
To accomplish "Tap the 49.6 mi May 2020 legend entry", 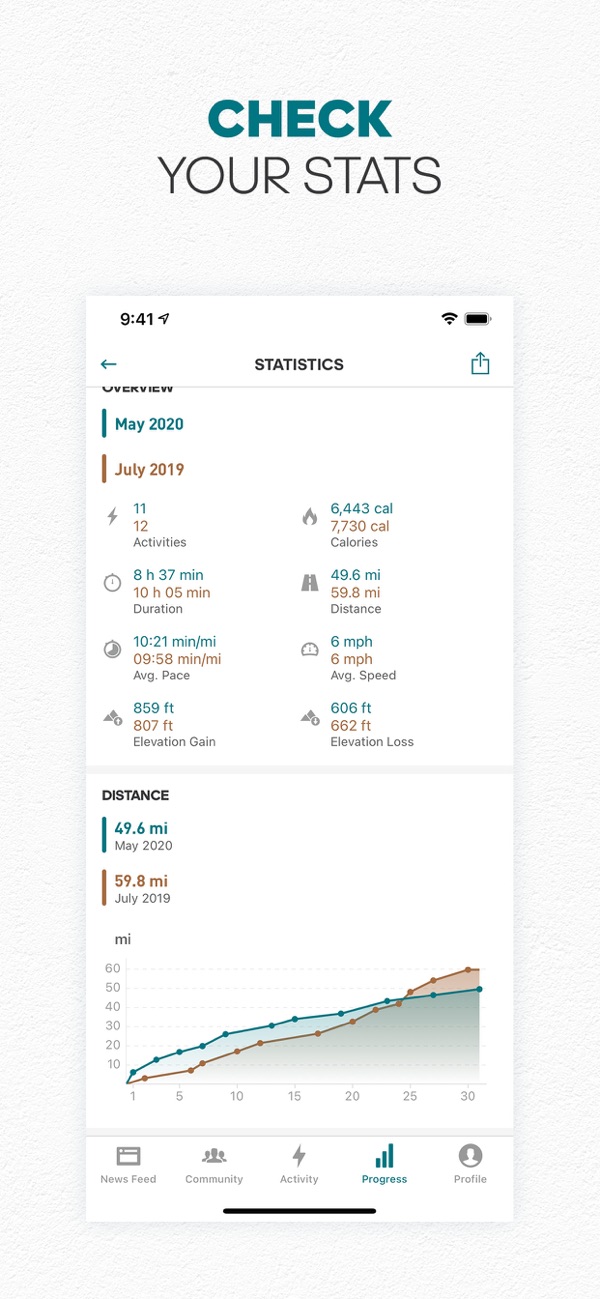I will [141, 835].
